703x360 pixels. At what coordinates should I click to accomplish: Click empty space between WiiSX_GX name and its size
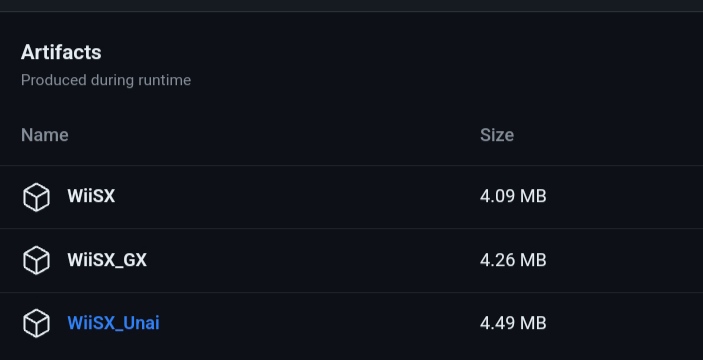click(x=312, y=260)
